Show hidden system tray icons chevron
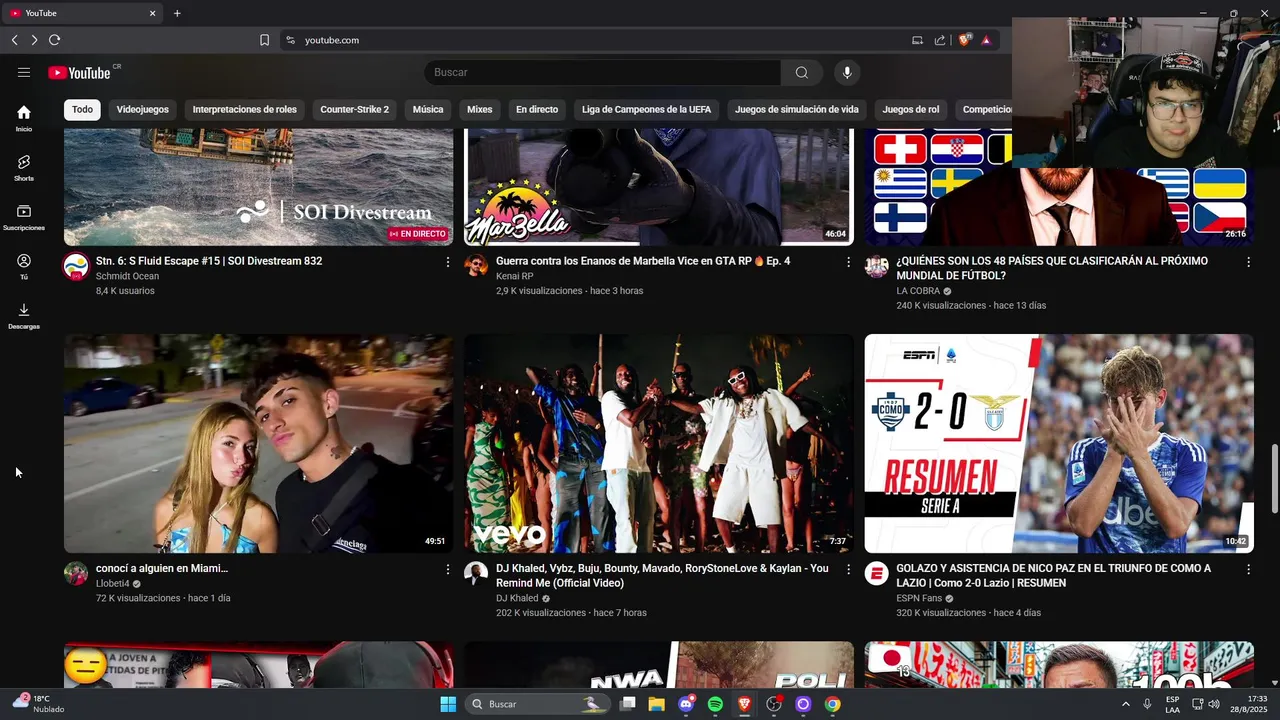The height and width of the screenshot is (720, 1280). click(x=1125, y=704)
